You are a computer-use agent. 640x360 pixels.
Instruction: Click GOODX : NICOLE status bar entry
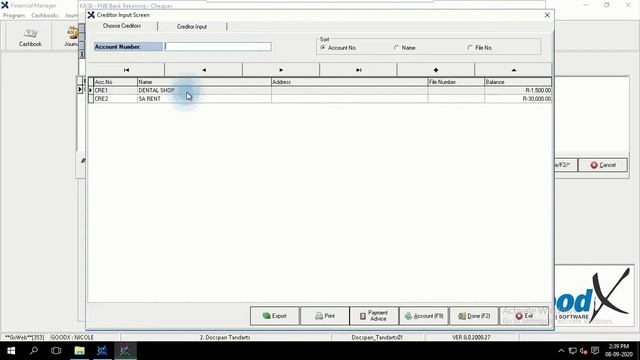point(72,337)
